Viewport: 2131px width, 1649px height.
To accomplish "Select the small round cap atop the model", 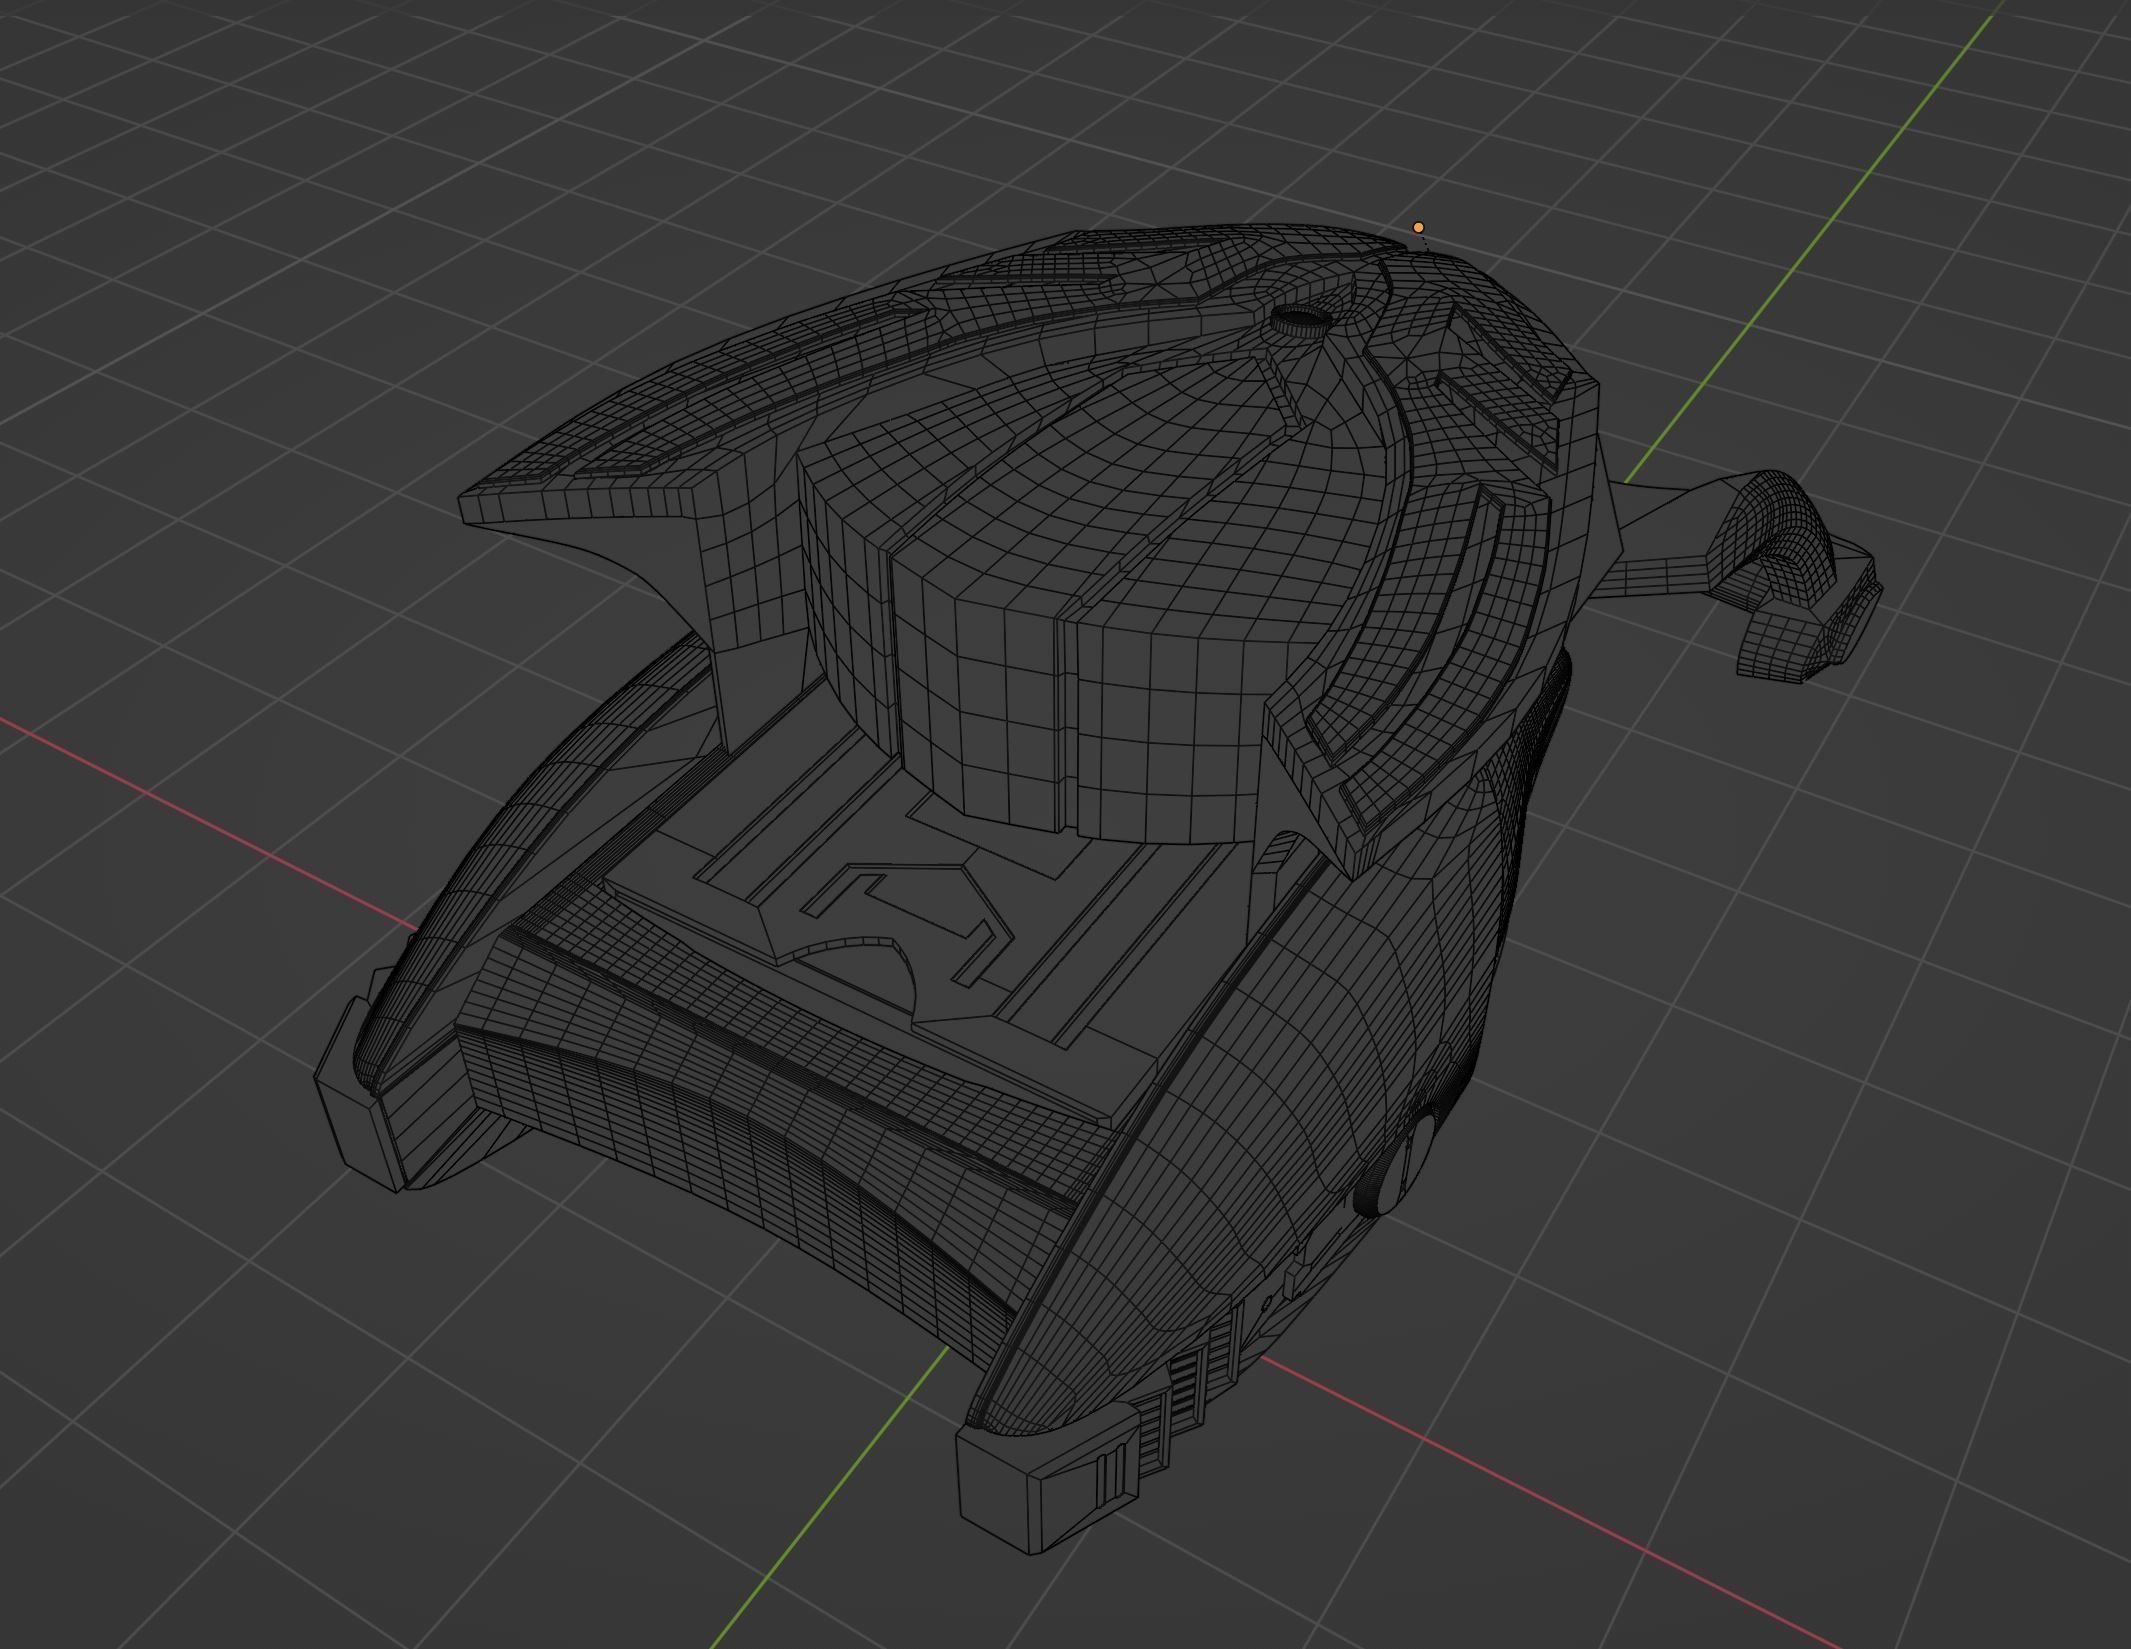I will [x=1301, y=319].
